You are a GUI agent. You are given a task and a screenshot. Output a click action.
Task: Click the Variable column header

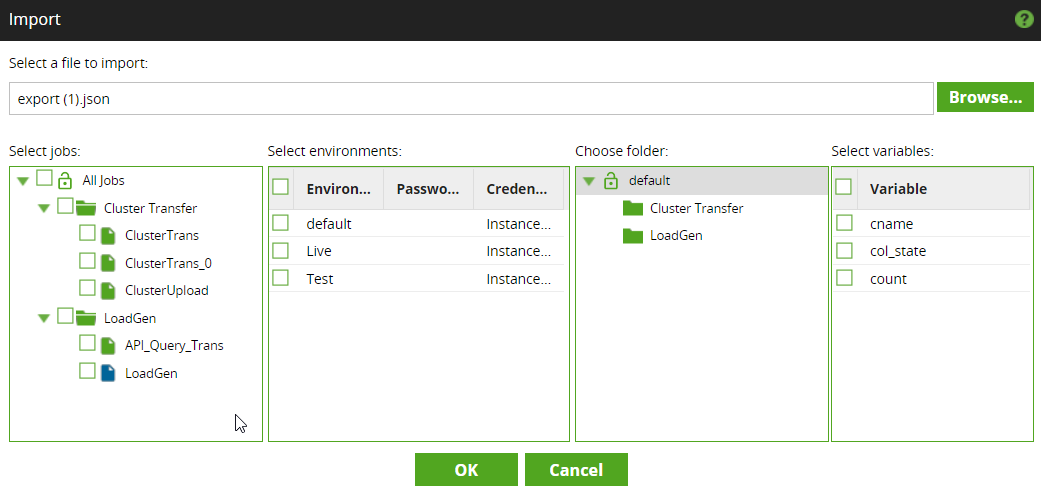click(943, 189)
